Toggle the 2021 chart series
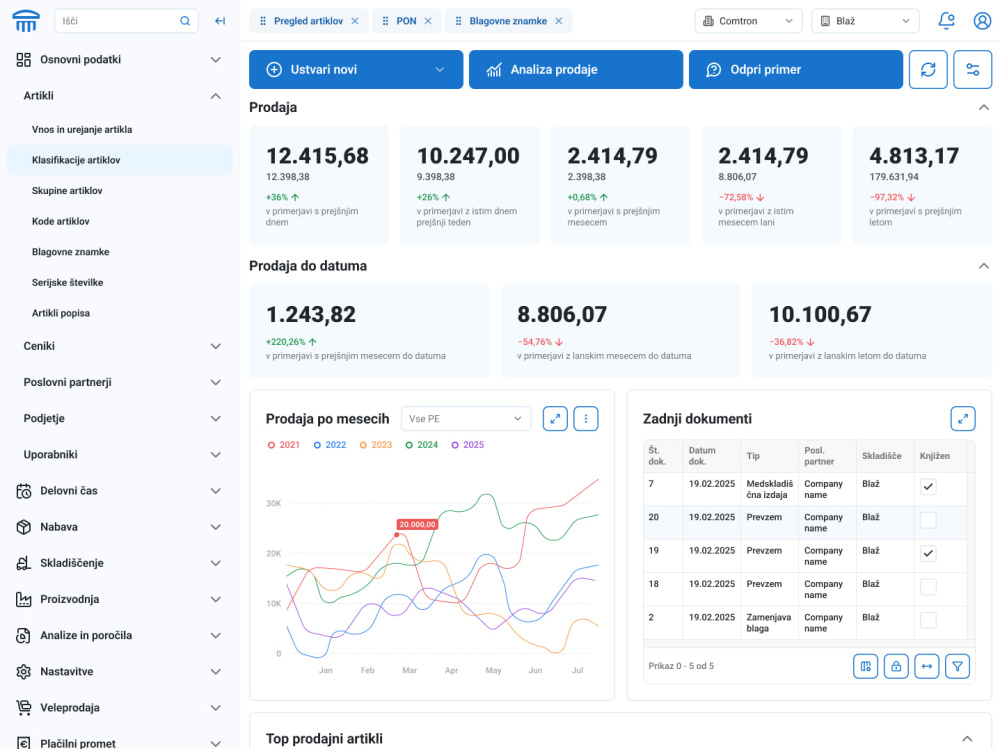Image resolution: width=1000 pixels, height=749 pixels. point(283,445)
